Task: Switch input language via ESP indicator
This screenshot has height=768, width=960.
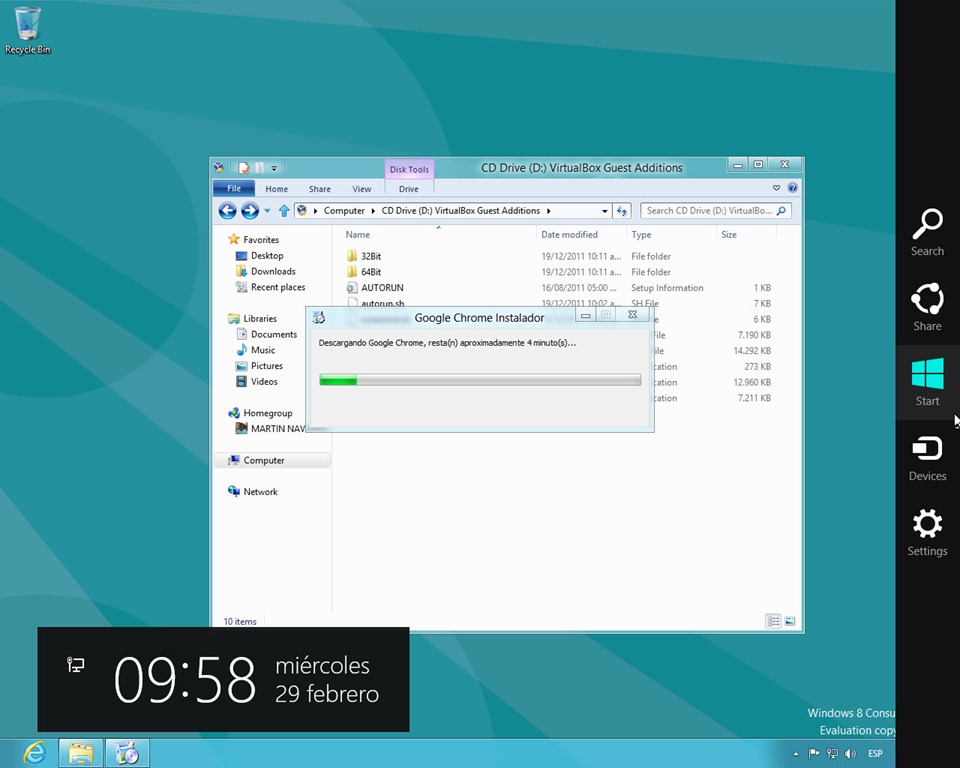Action: pyautogui.click(x=876, y=753)
